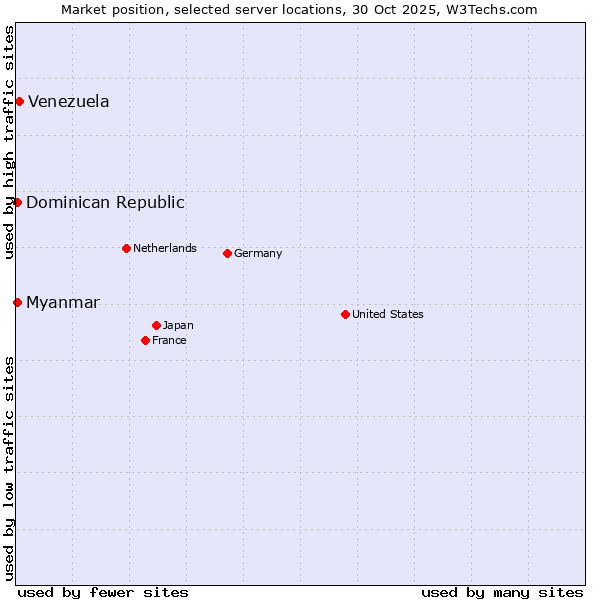Select the Dominican Republic red data point
Viewport: 600px width, 600px height.
(x=17, y=202)
